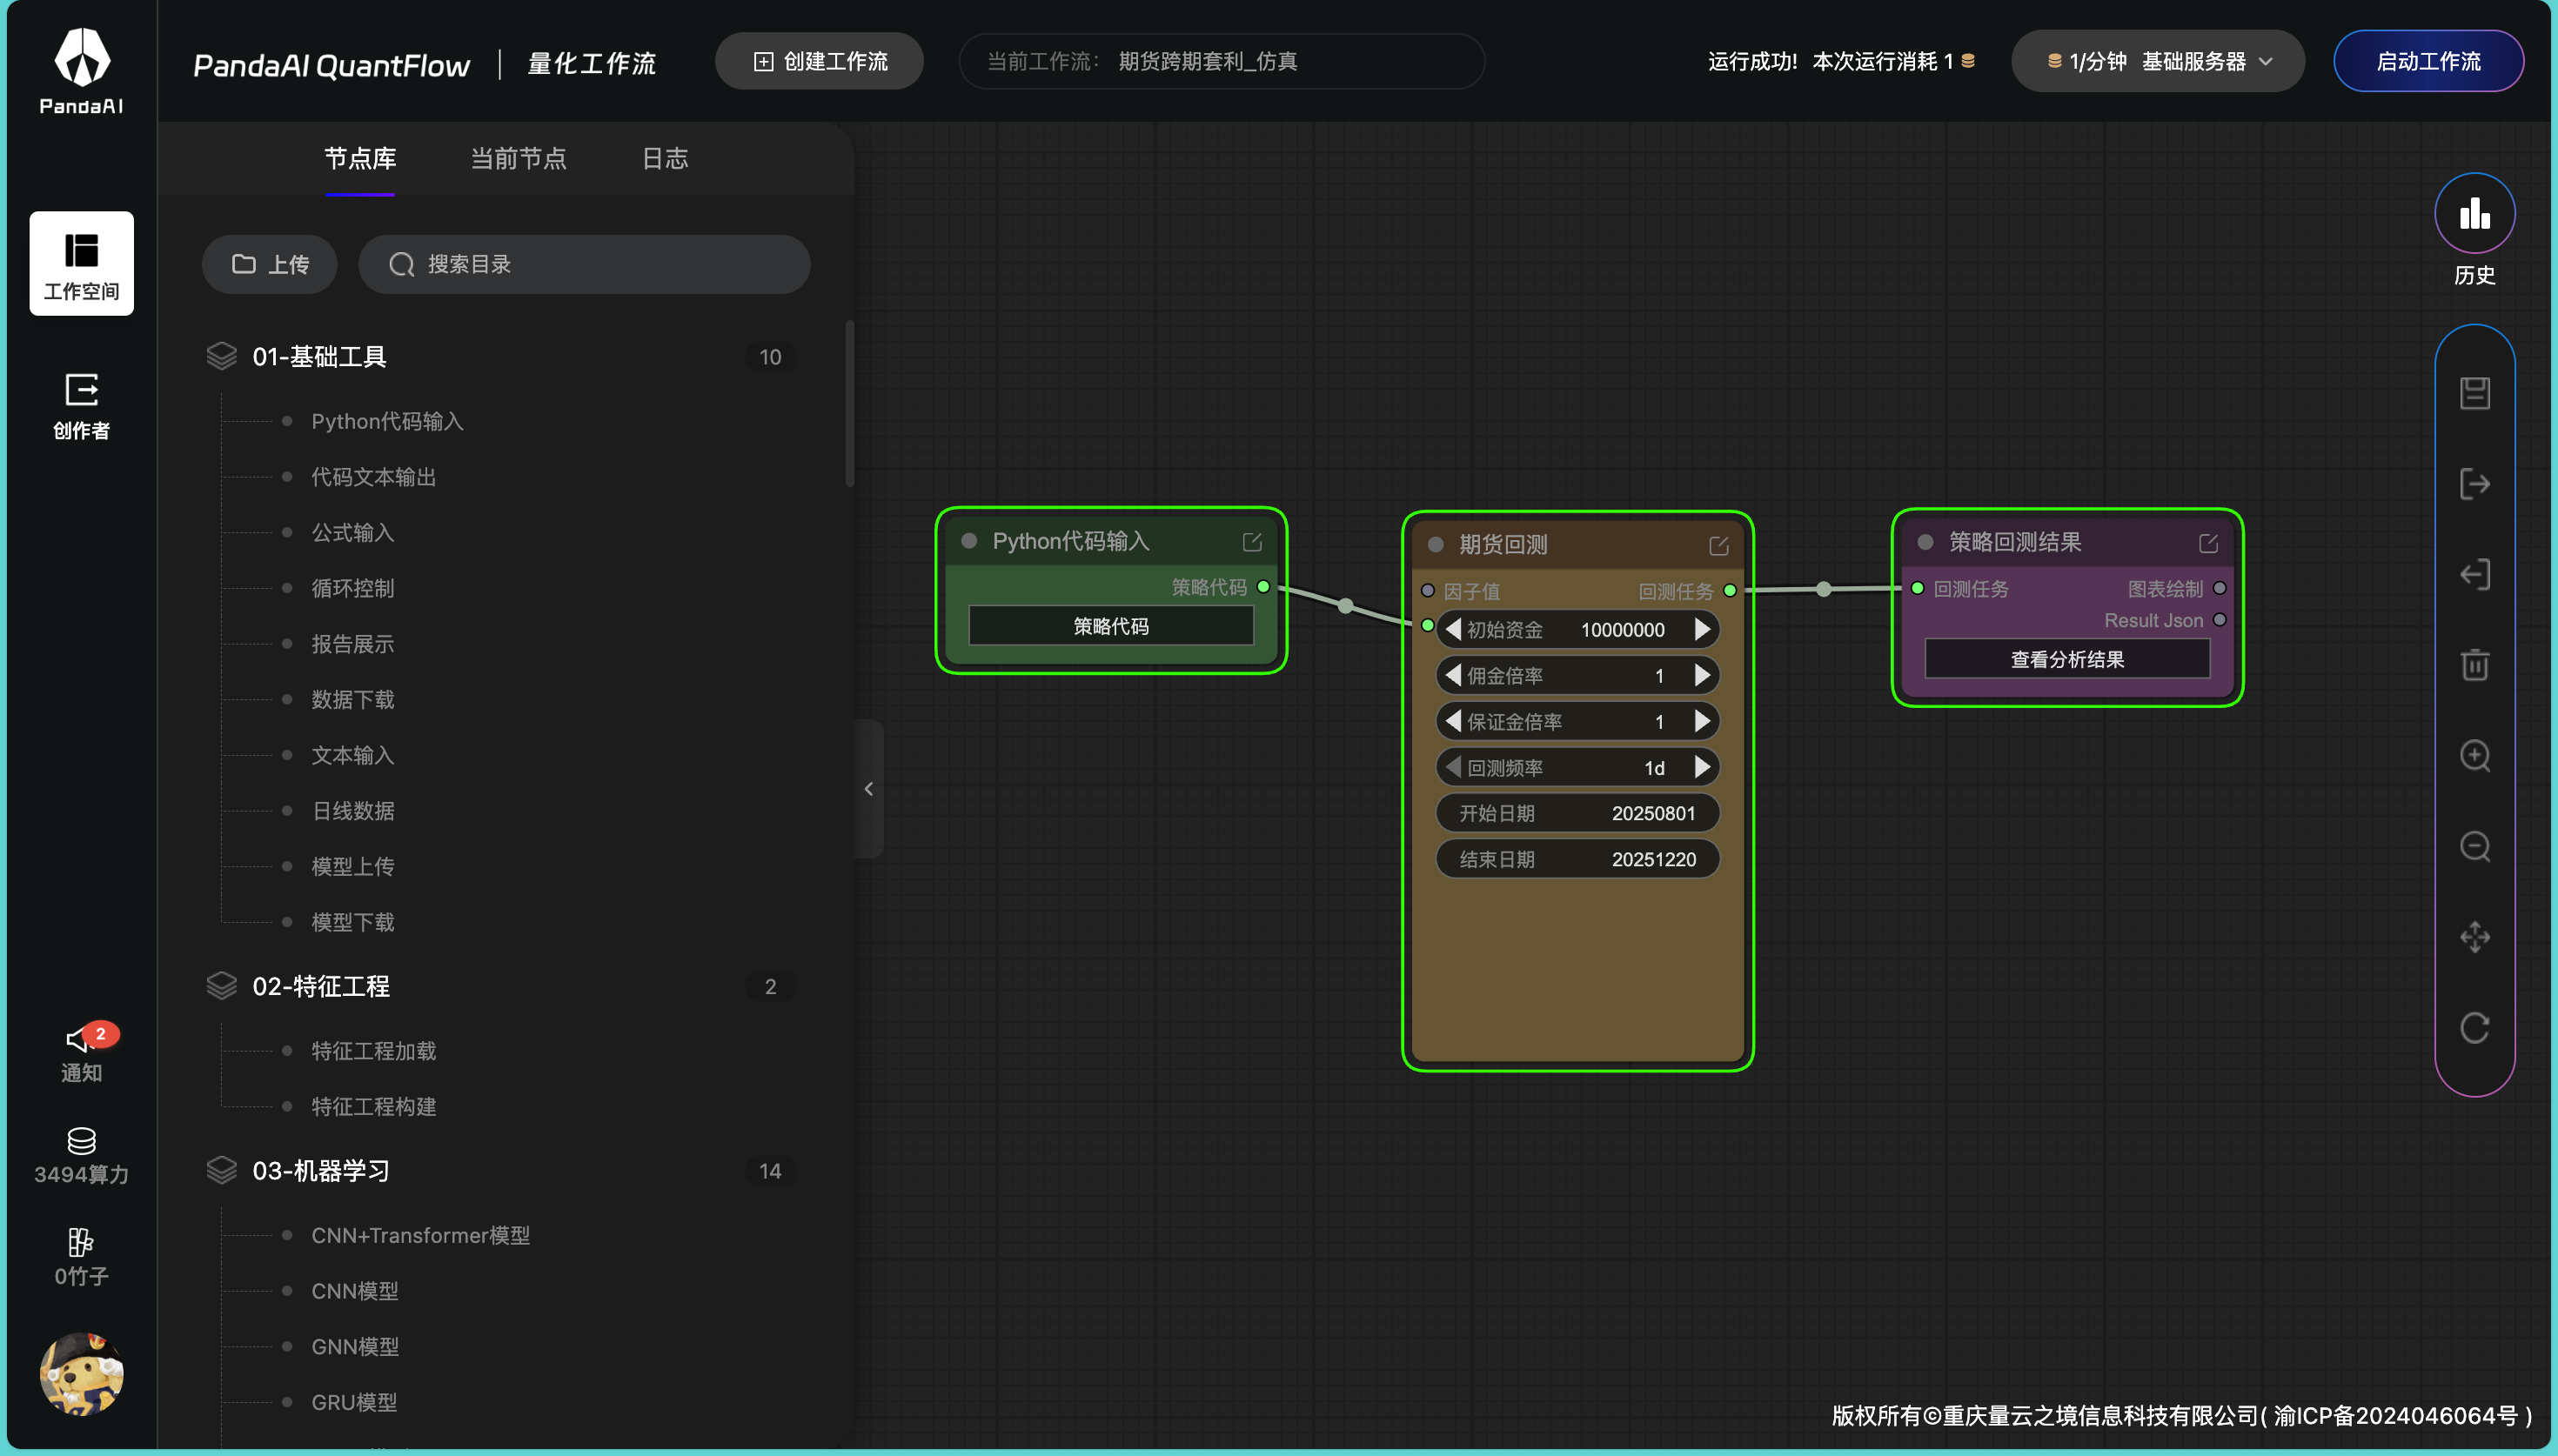Screen dimensions: 2558x1456
Task: Decrease 保证金倍率 with left arrow
Action: 1453,721
